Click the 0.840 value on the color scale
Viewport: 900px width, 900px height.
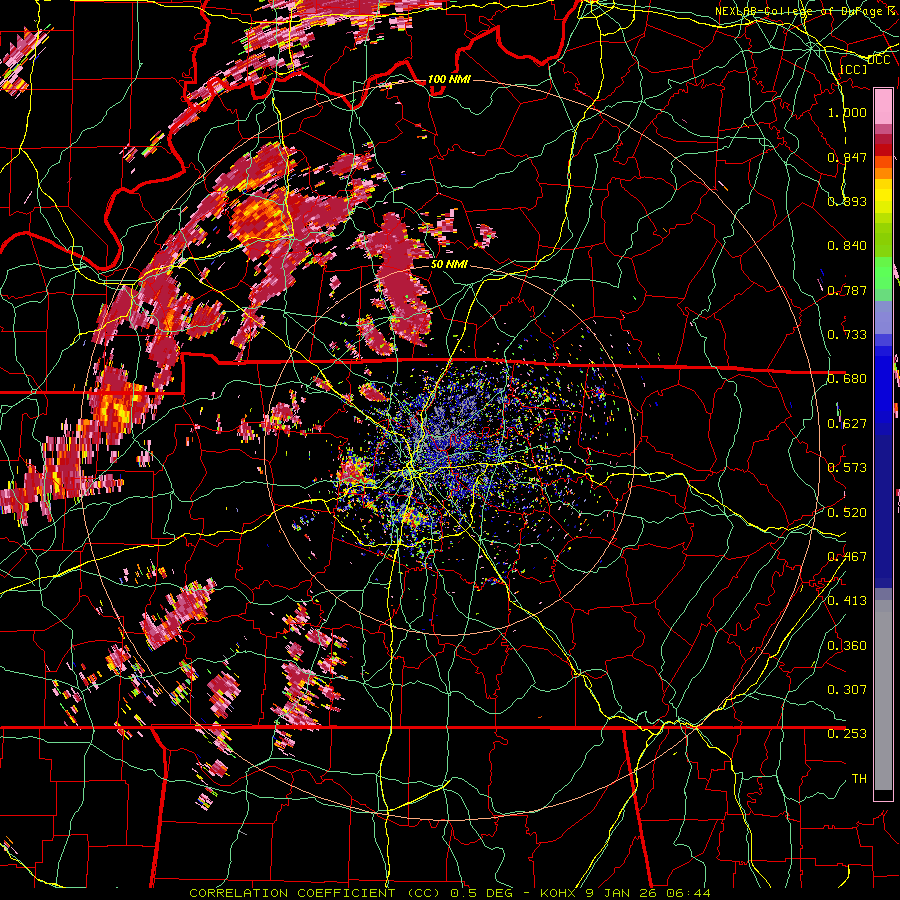tap(847, 246)
